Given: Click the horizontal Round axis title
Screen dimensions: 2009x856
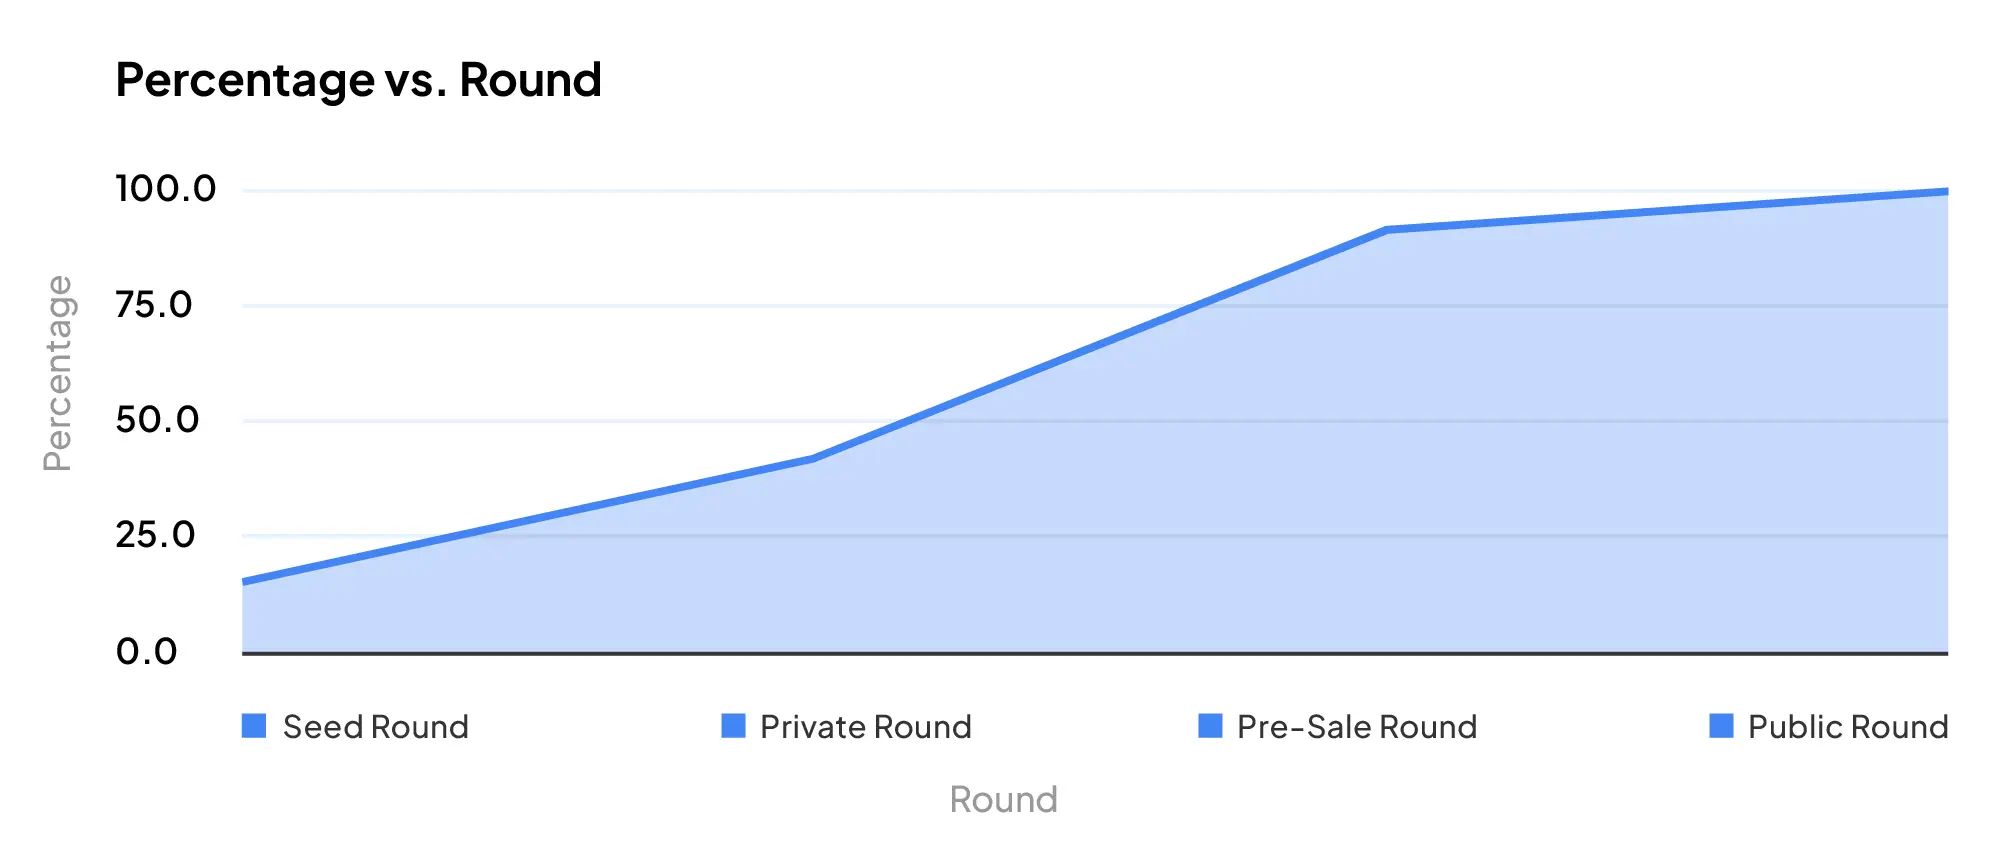Looking at the screenshot, I should click(x=1003, y=800).
